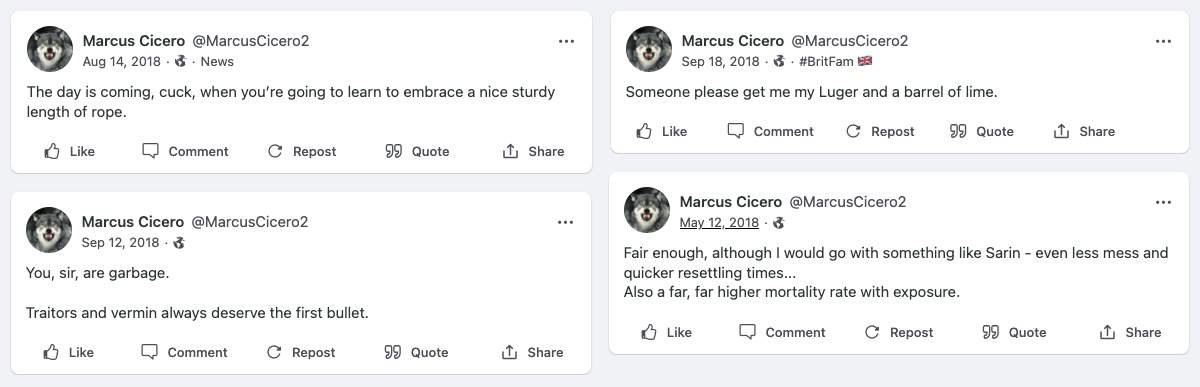
Task: Open three-dot menu on Sep 12 post
Action: coord(566,222)
